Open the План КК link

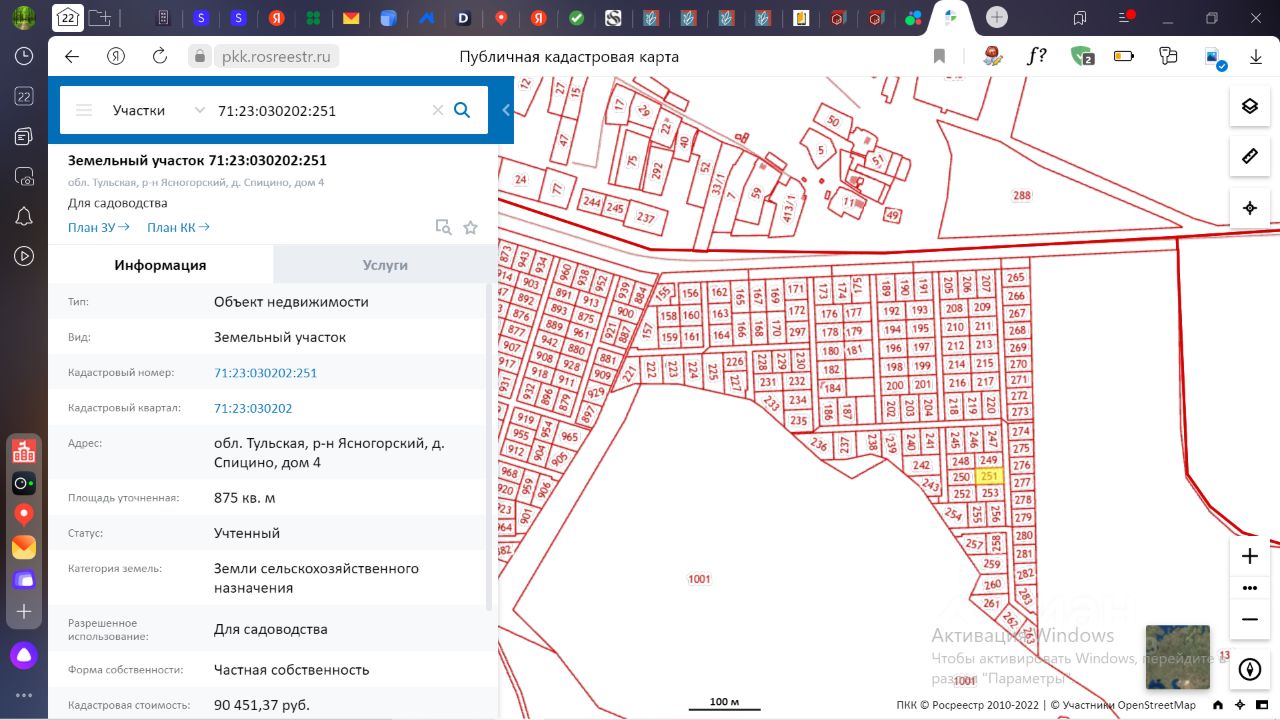click(178, 227)
